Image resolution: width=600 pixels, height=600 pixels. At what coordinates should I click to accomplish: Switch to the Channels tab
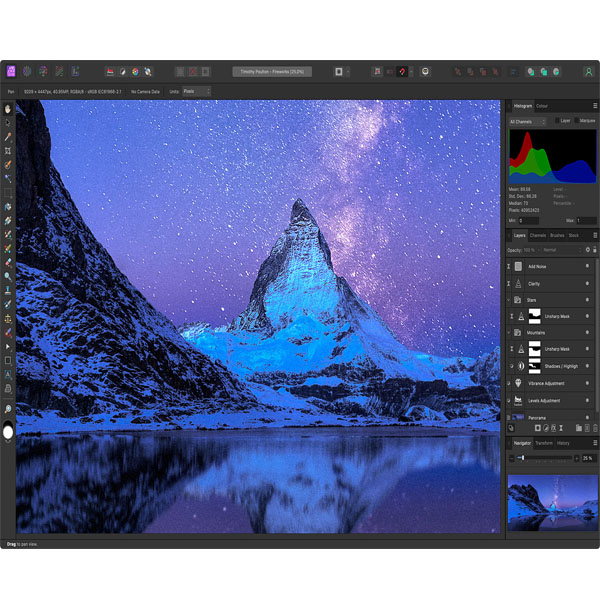click(x=538, y=235)
